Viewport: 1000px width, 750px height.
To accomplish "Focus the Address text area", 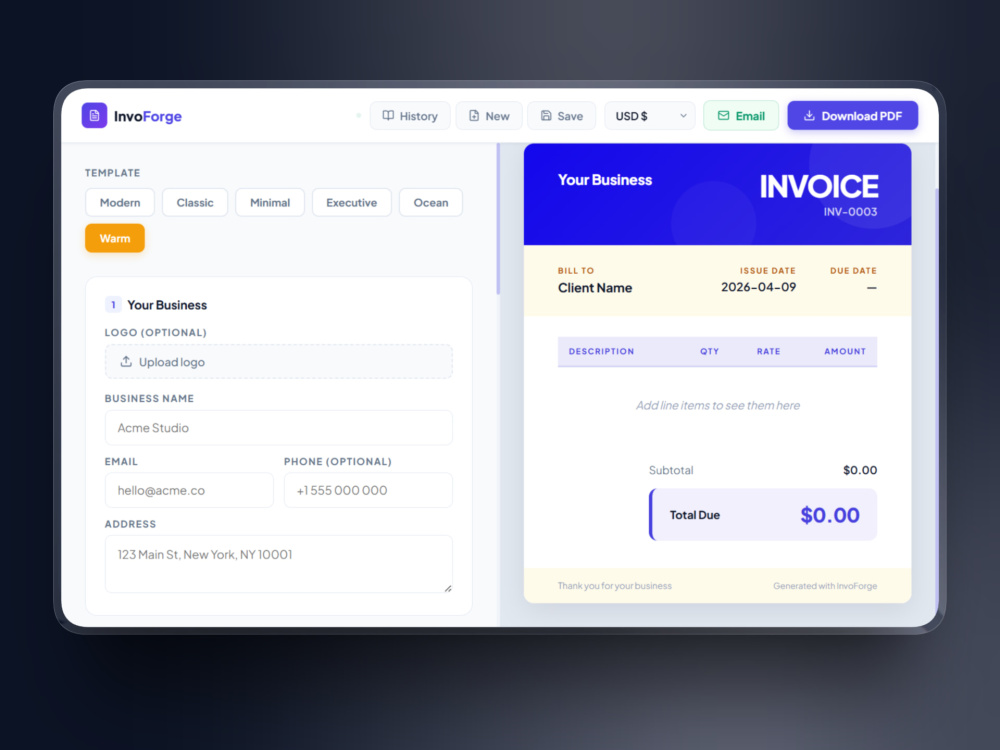I will click(279, 564).
